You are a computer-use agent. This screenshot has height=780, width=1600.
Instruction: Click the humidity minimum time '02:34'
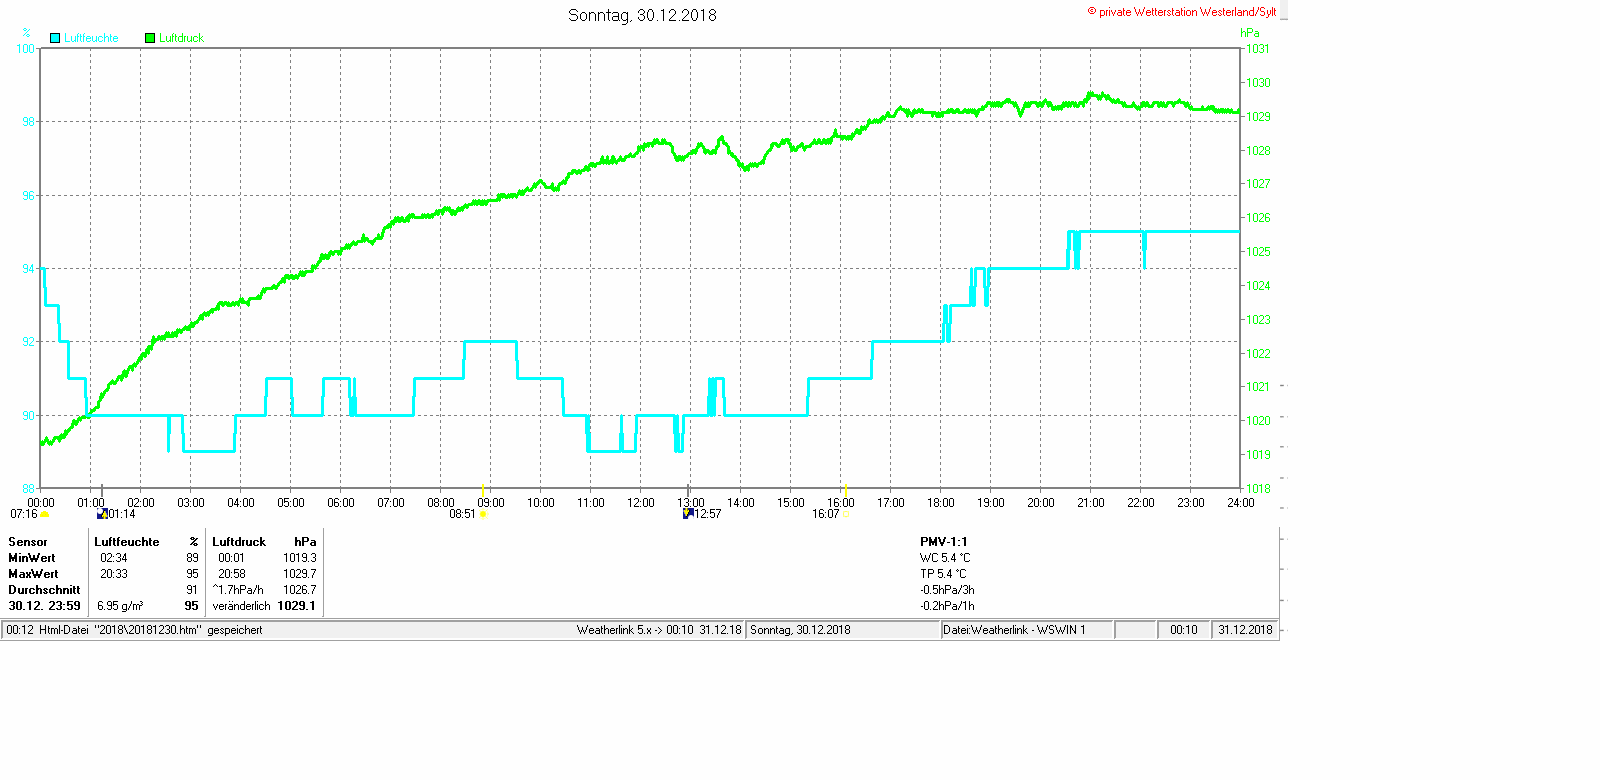click(x=114, y=558)
